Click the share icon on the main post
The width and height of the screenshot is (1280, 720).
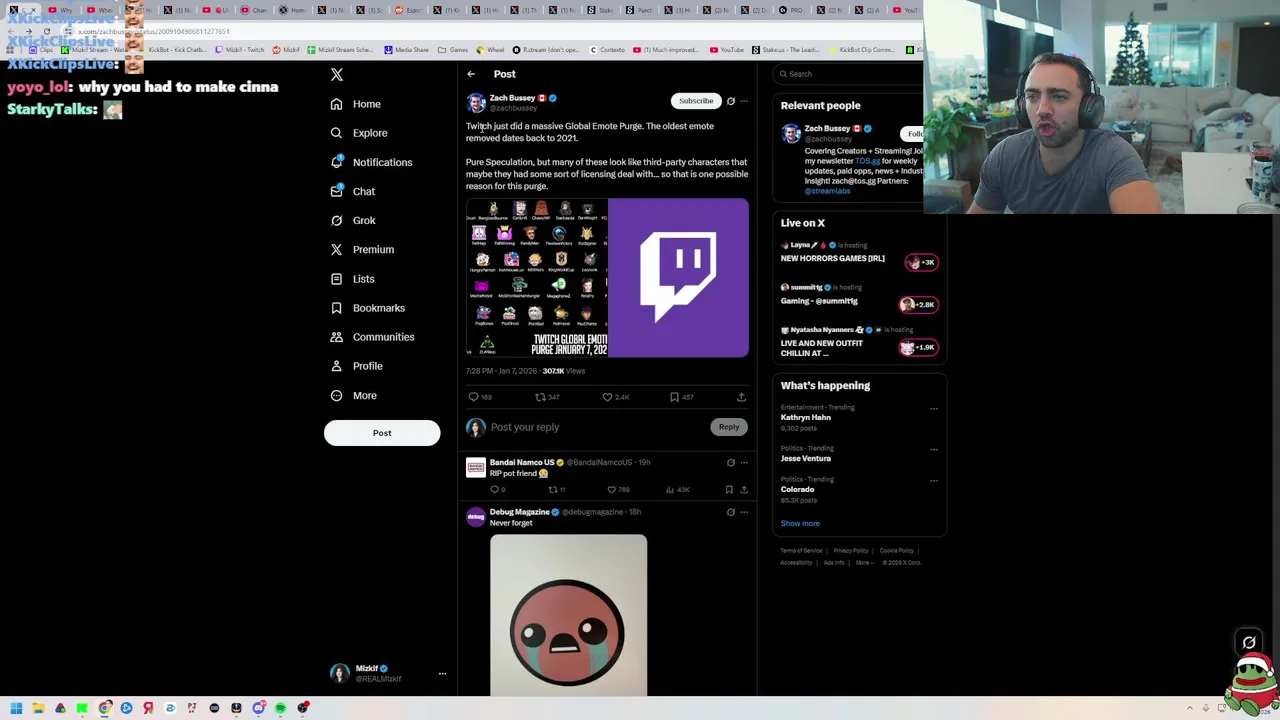741,397
